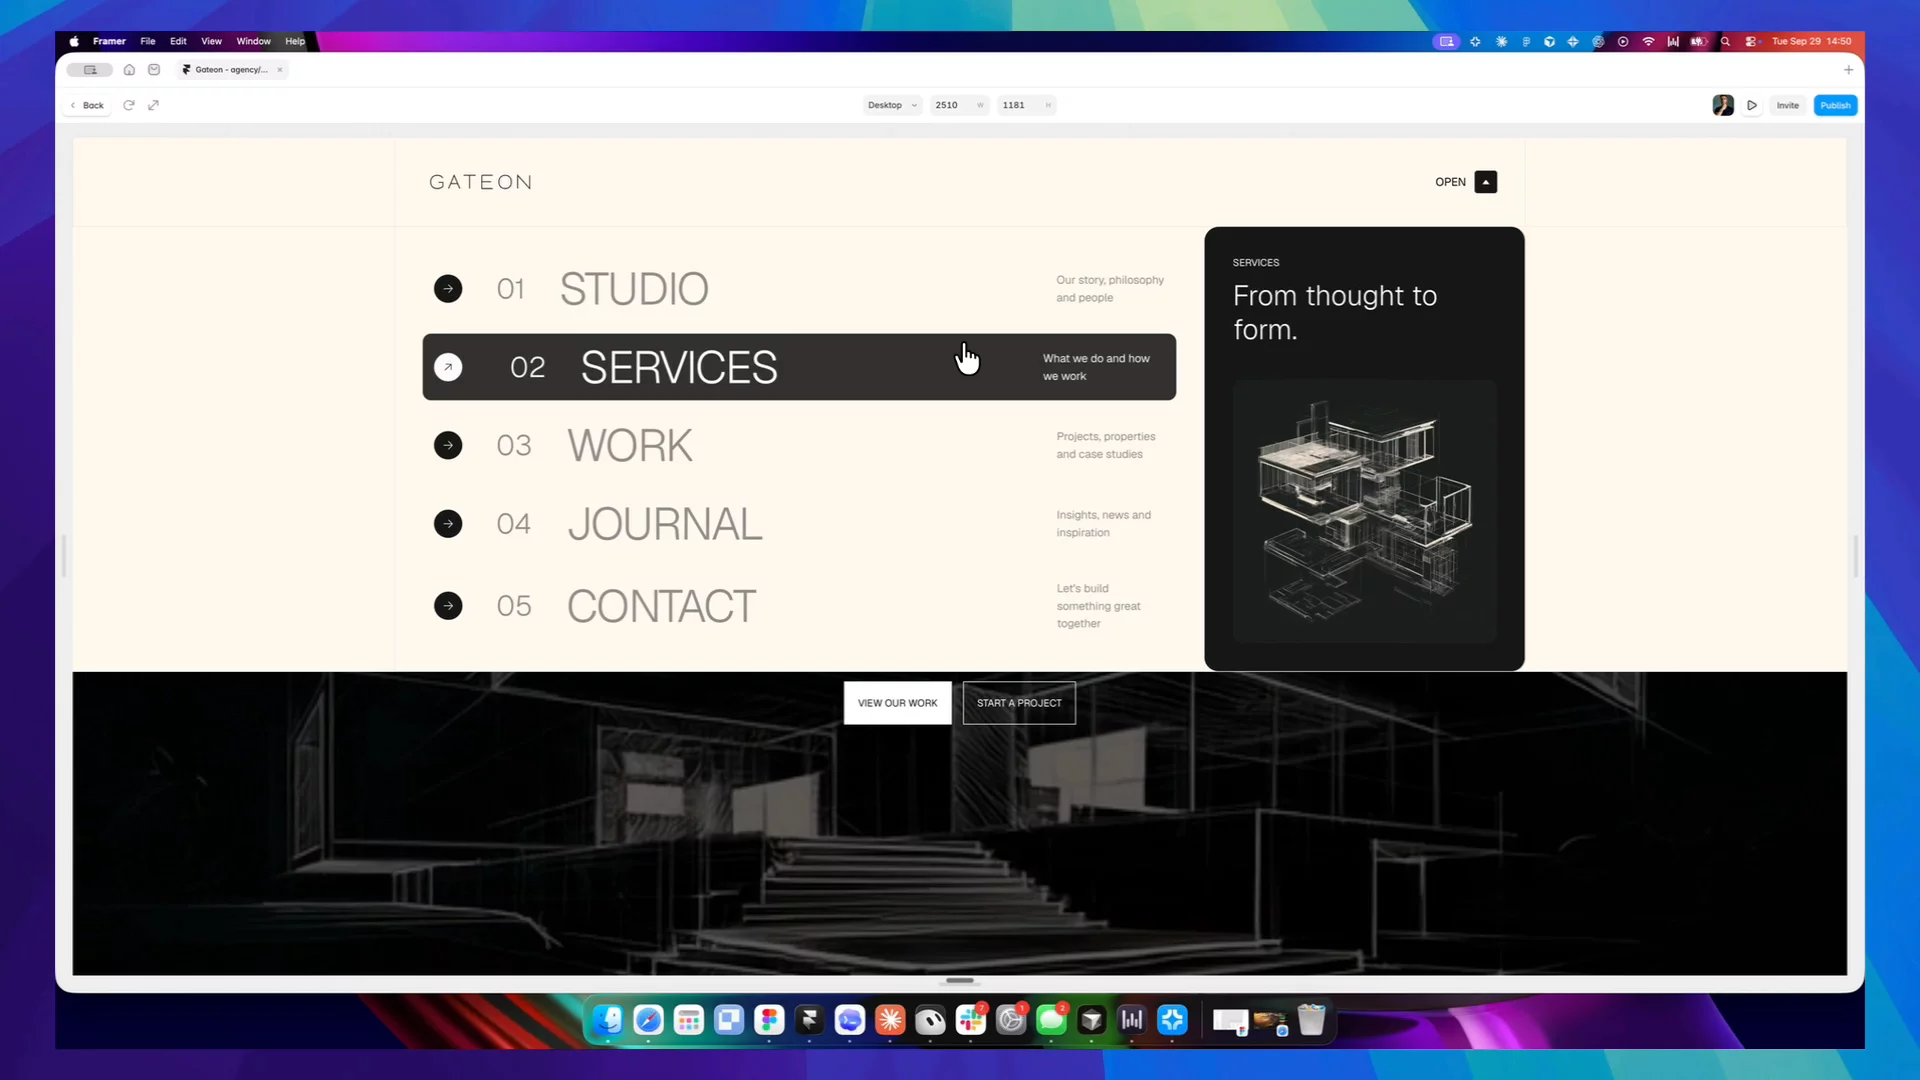Go back with the Back button
1920x1080 pixels.
pos(87,105)
